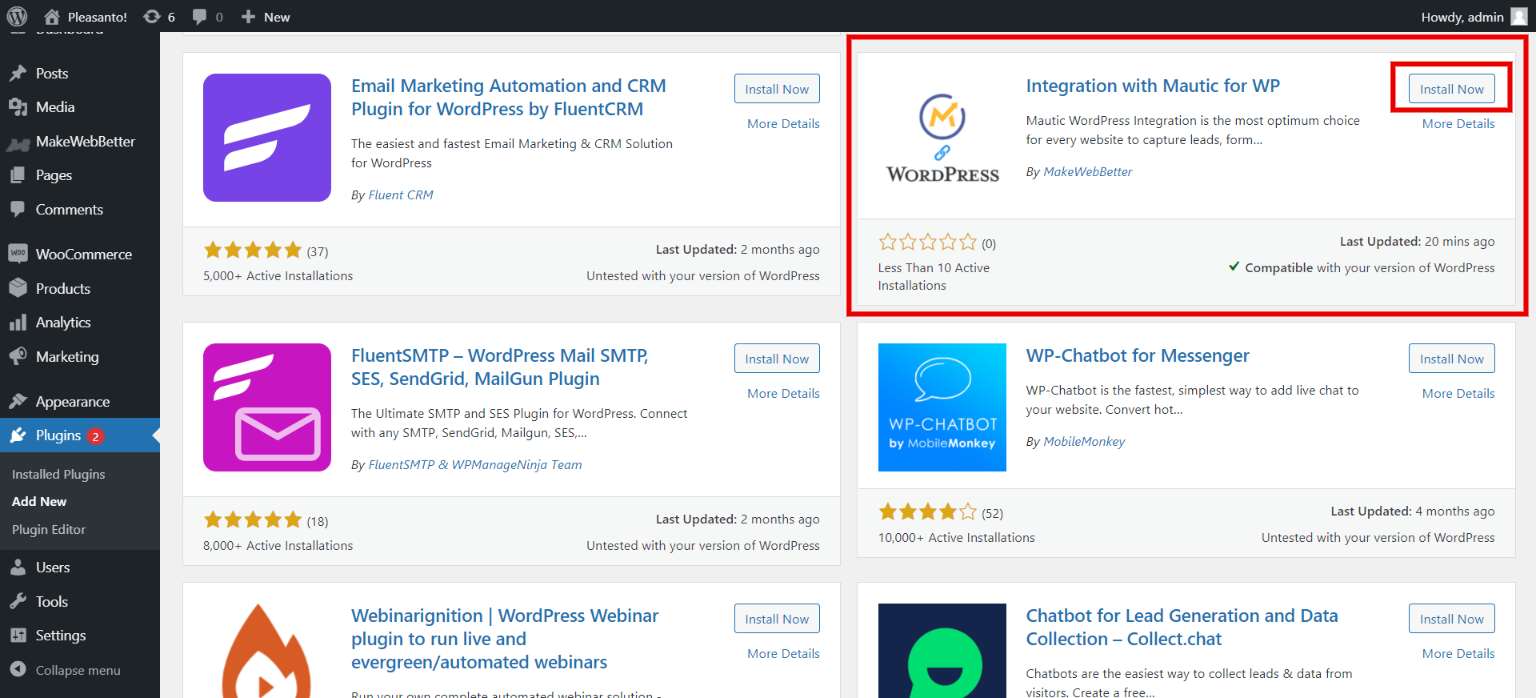This screenshot has width=1536, height=698.
Task: View More Details for FluentSMTP plugin
Action: pyautogui.click(x=782, y=393)
